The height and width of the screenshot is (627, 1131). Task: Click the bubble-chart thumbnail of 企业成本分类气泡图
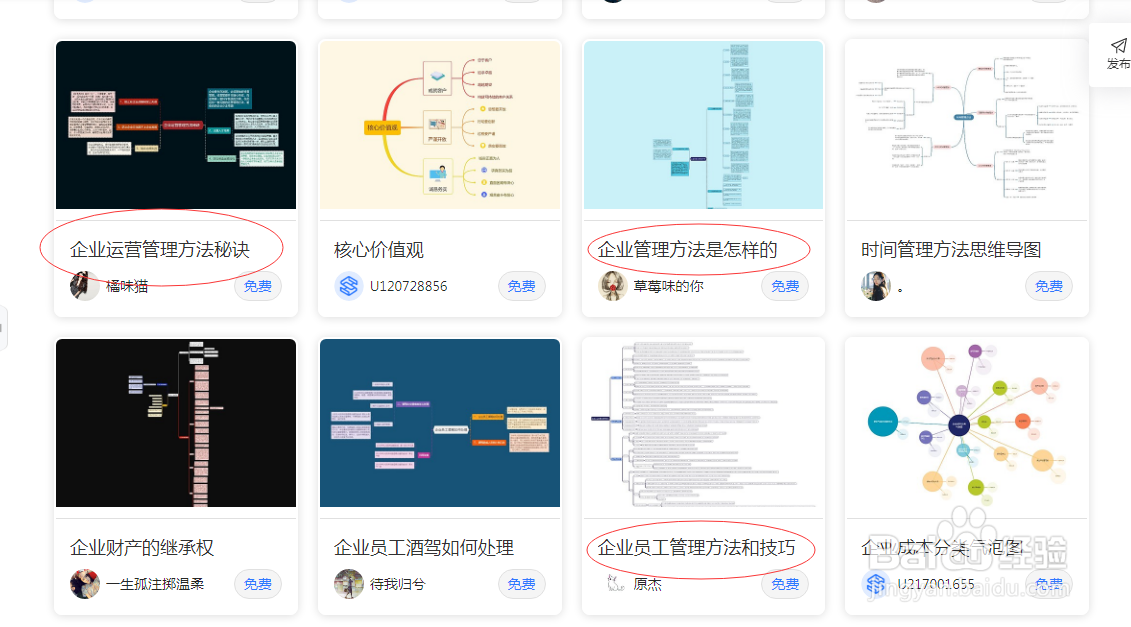point(966,422)
